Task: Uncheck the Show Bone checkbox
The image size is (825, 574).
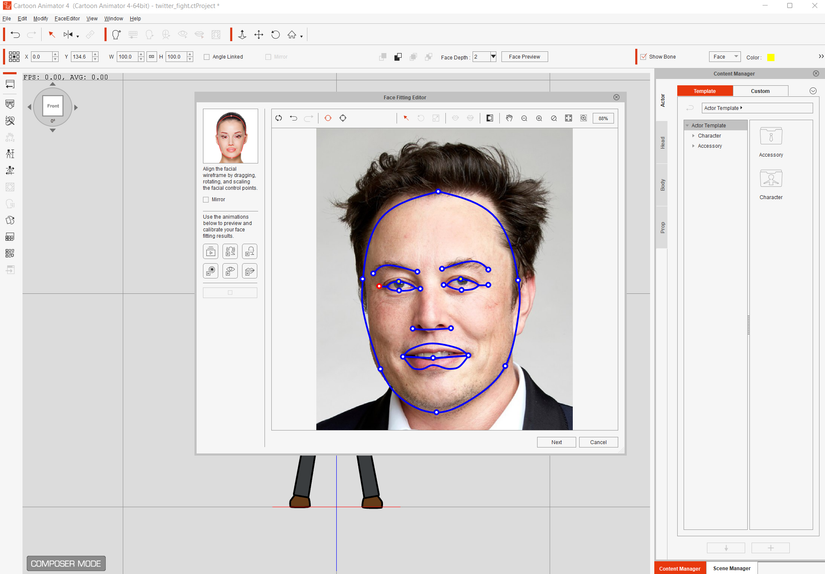Action: tap(643, 57)
